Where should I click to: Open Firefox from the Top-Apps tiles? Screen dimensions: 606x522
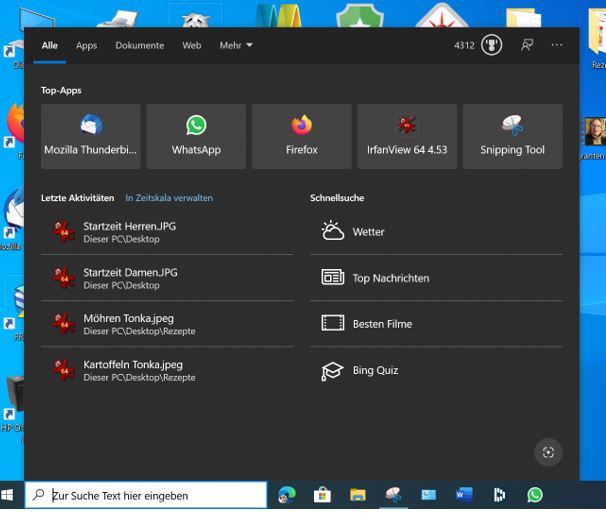pos(301,136)
